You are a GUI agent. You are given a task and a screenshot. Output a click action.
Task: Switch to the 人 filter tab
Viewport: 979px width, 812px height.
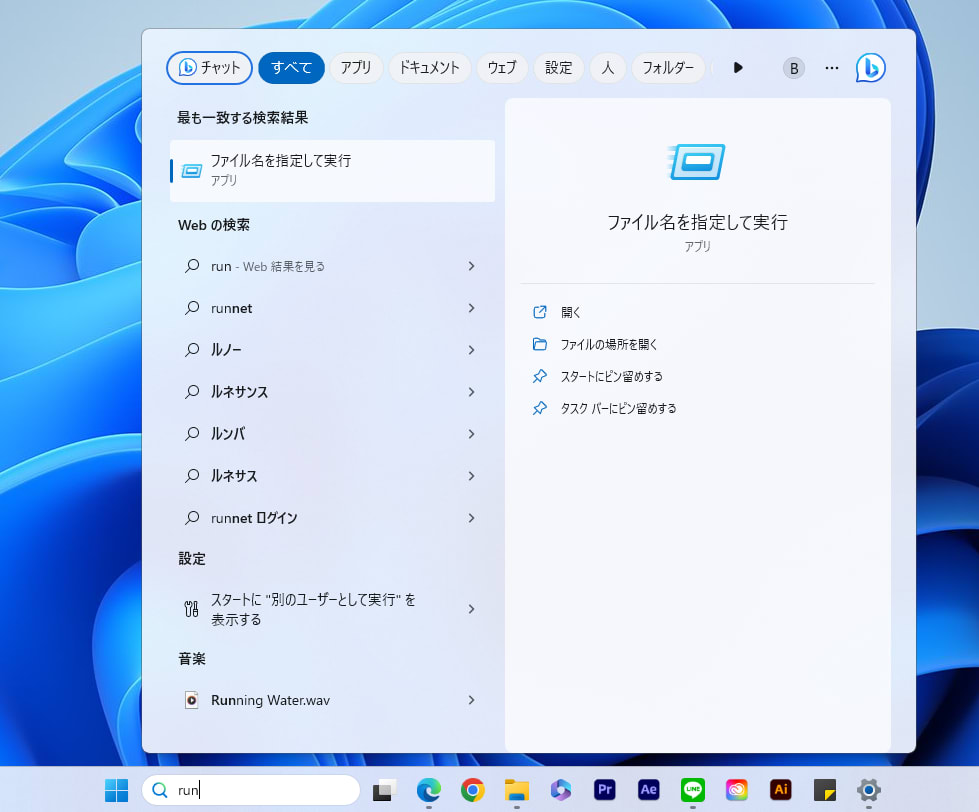[608, 67]
